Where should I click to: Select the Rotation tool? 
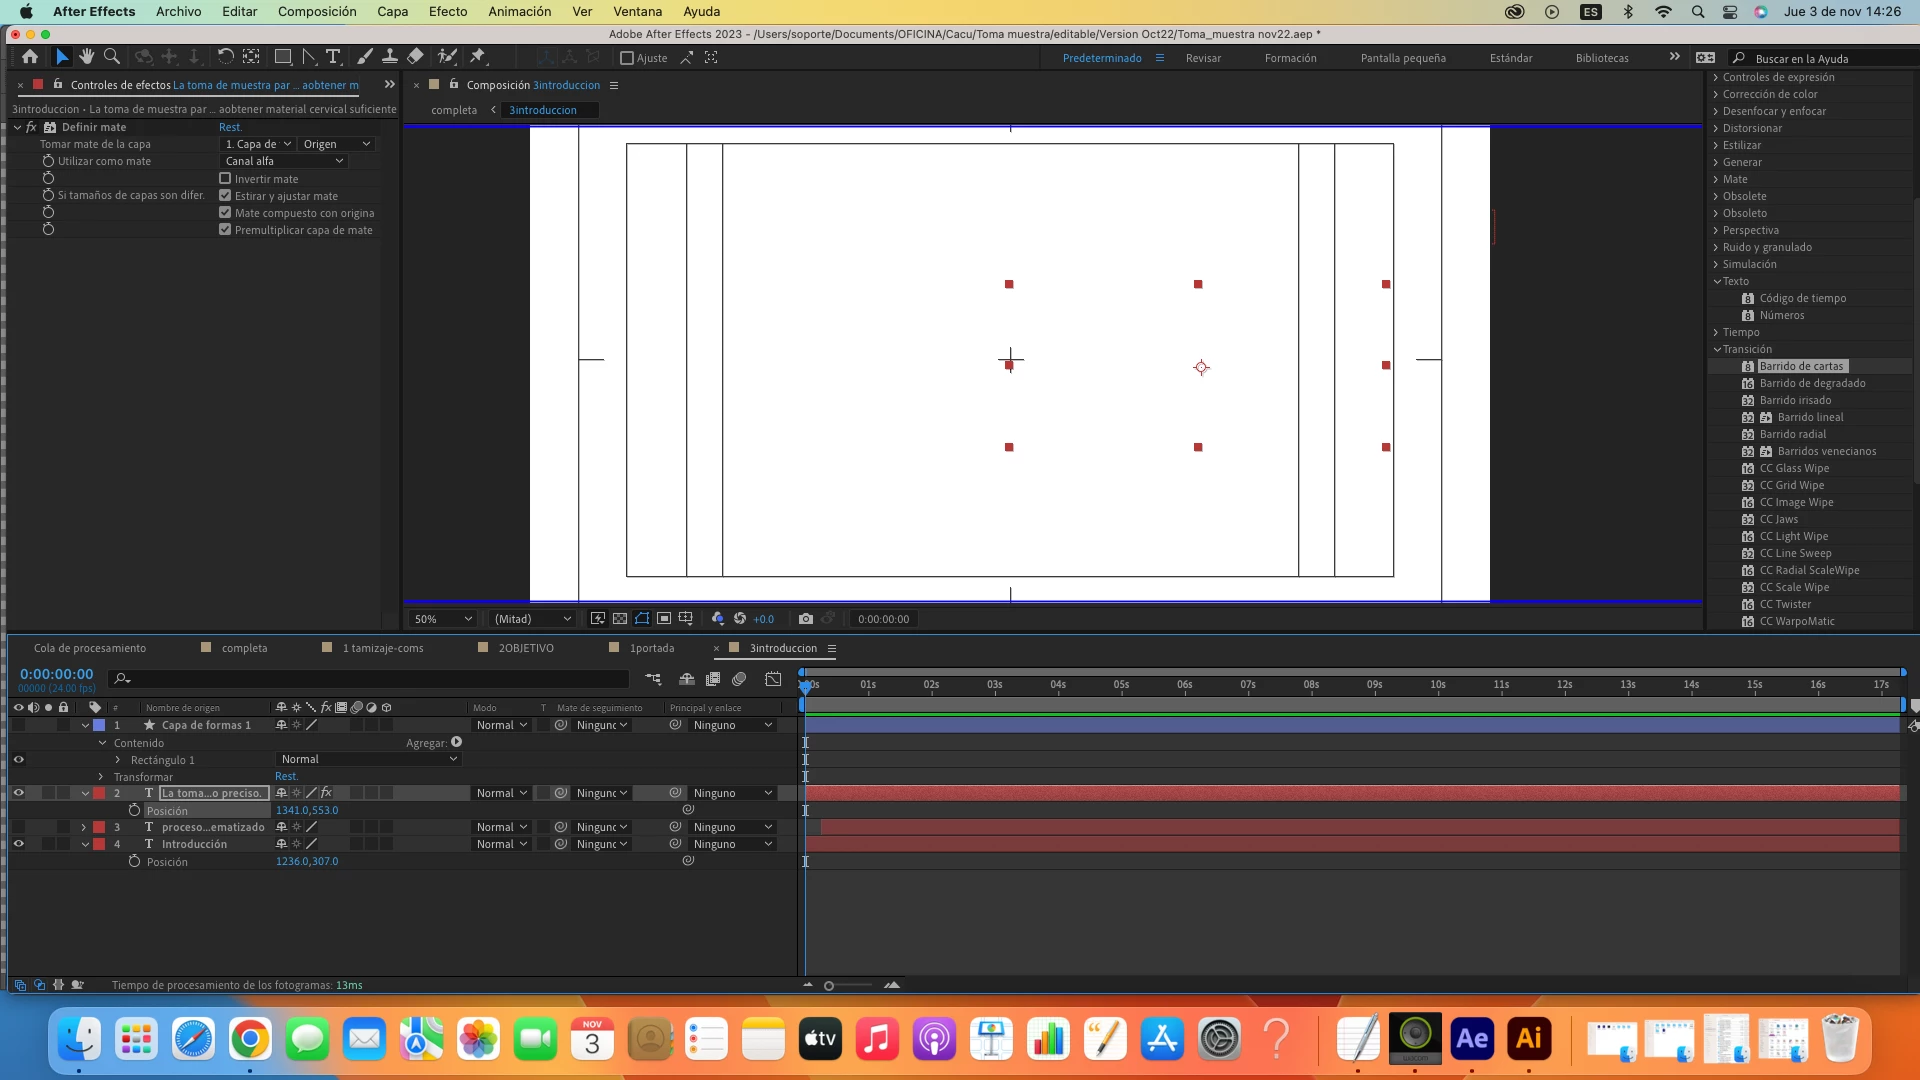pyautogui.click(x=226, y=57)
